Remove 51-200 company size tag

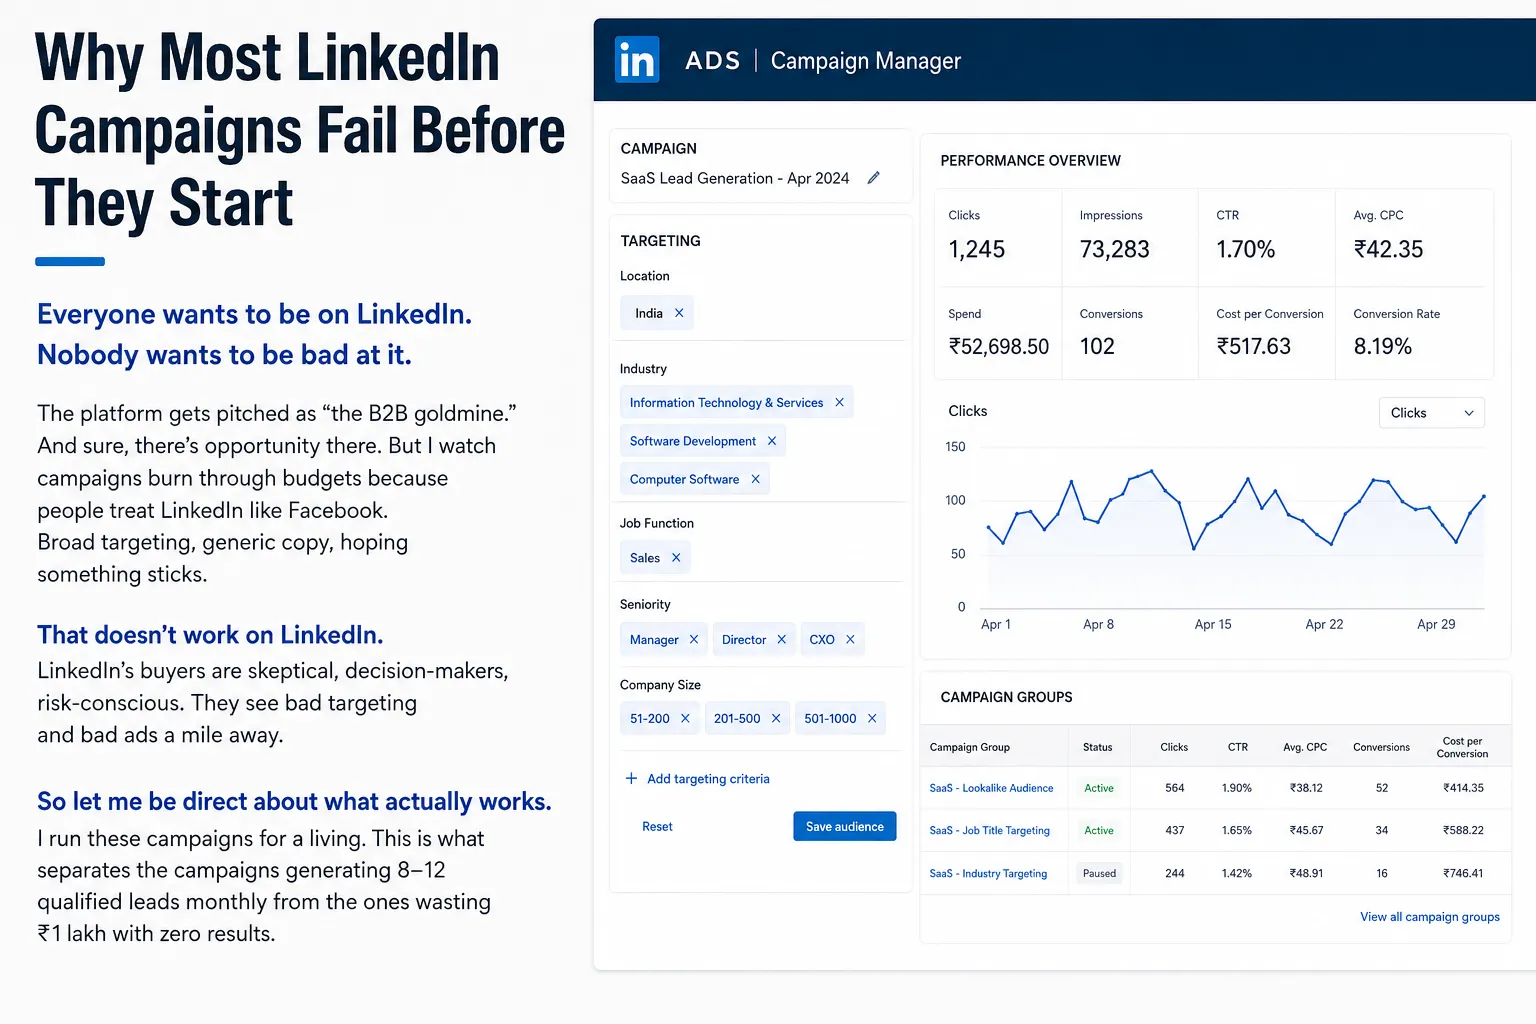click(x=685, y=719)
